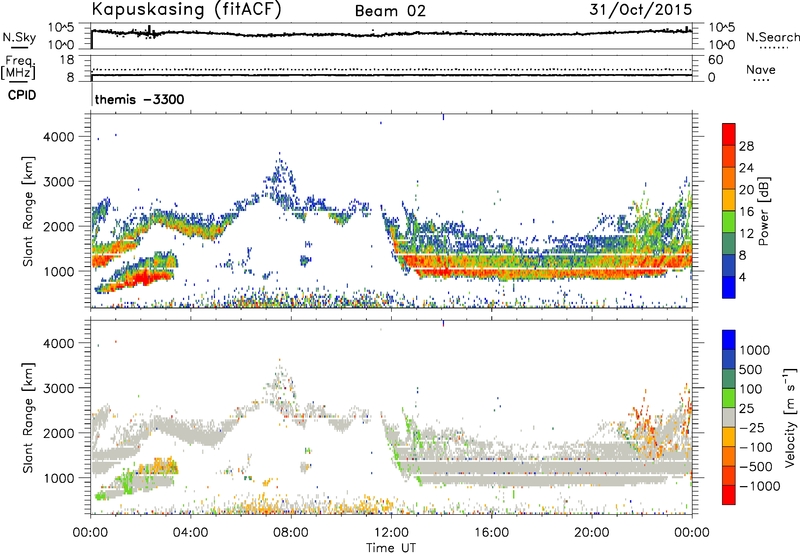
Task: Click the '-100' velocity color bar label
Action: tap(756, 447)
